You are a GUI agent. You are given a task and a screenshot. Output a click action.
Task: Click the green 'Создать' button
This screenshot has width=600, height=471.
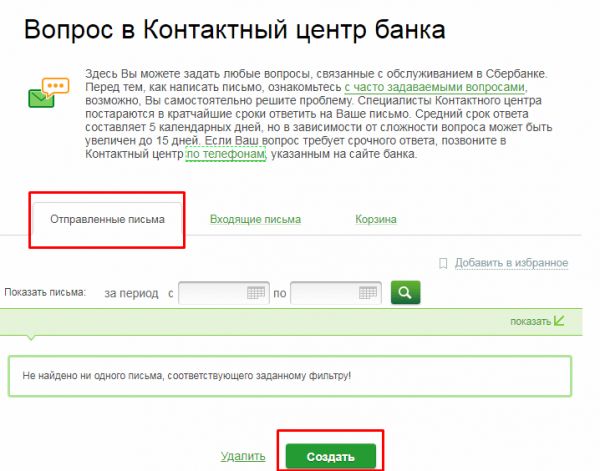click(331, 456)
